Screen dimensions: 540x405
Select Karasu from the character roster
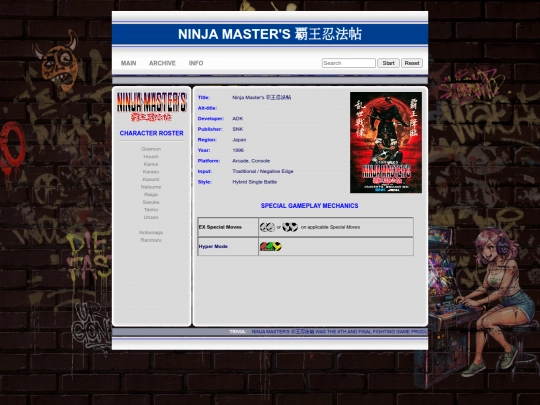[151, 172]
